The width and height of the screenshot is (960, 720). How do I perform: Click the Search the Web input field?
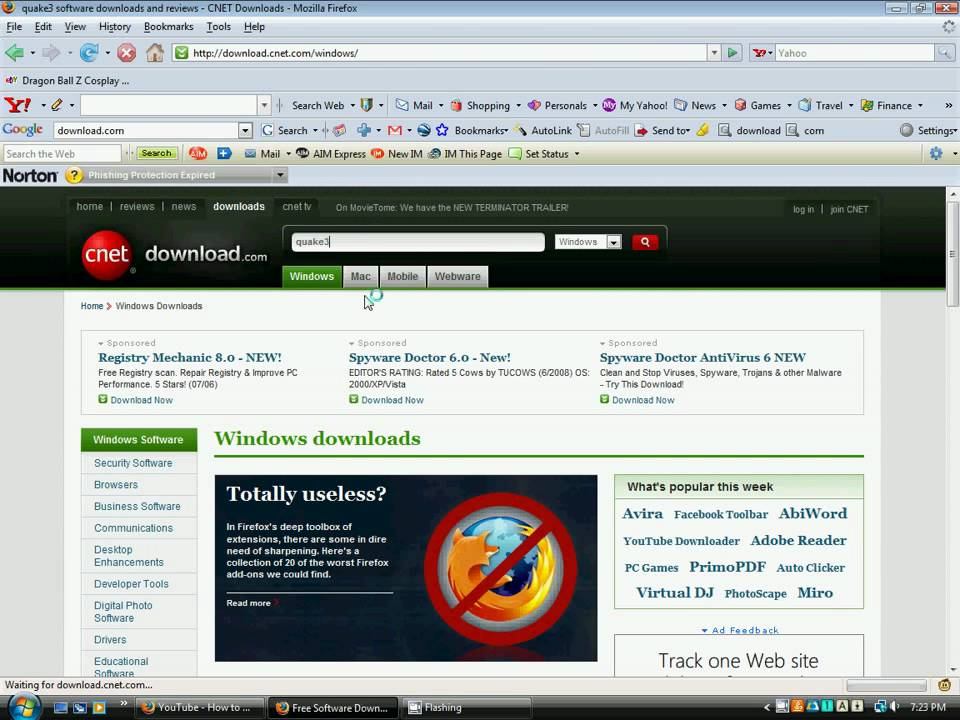tap(62, 154)
